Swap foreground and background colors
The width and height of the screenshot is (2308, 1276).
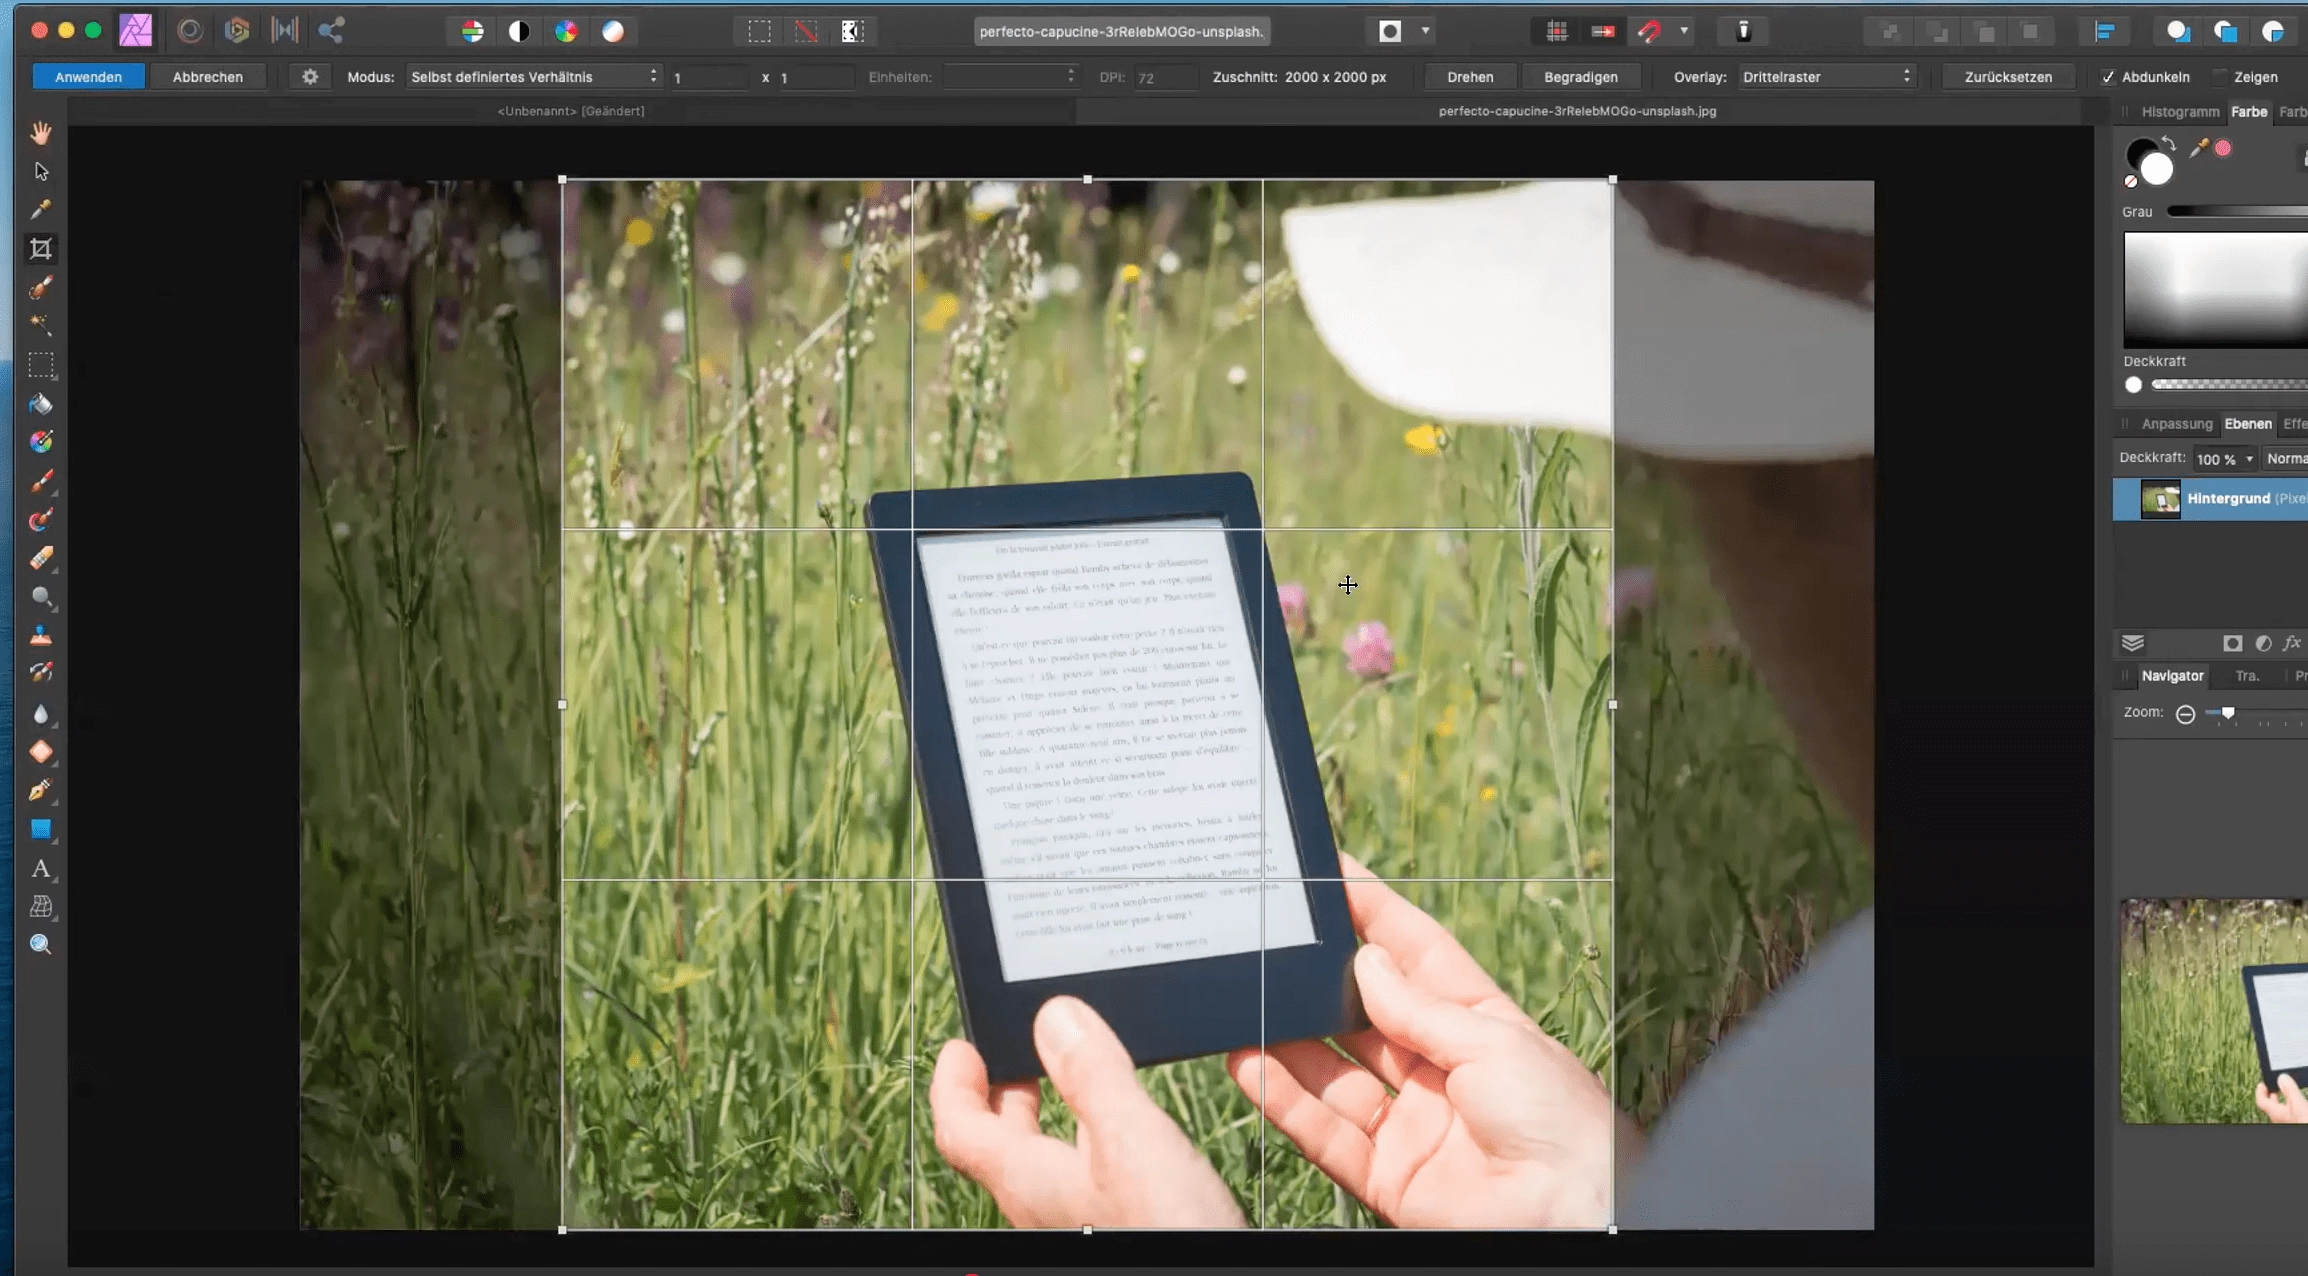2168,142
